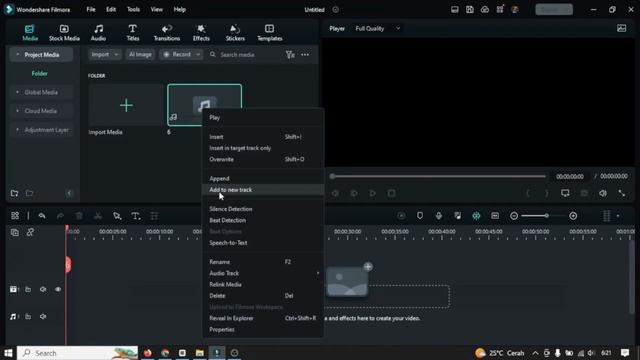Click the timeline text tool icon

[136, 216]
